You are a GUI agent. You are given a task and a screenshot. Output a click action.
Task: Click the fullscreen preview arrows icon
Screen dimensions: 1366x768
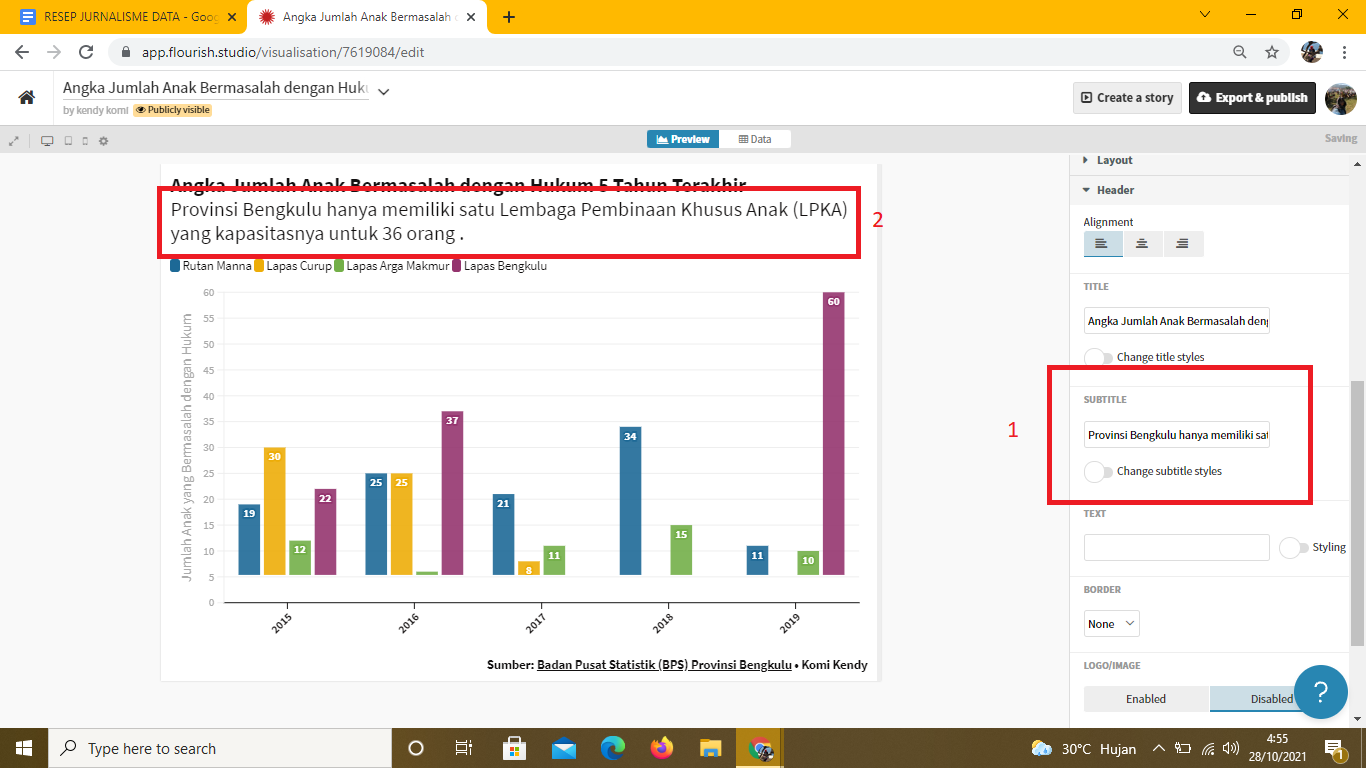[14, 141]
